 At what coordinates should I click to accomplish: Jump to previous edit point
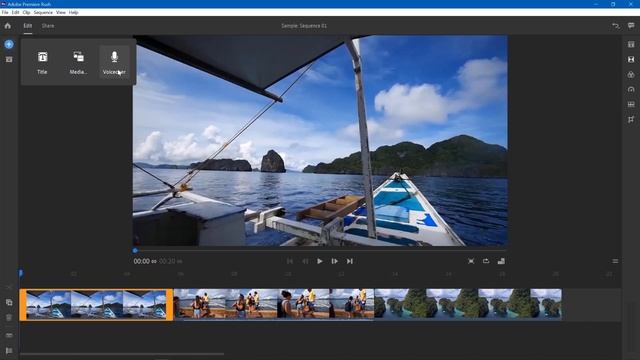(x=289, y=261)
